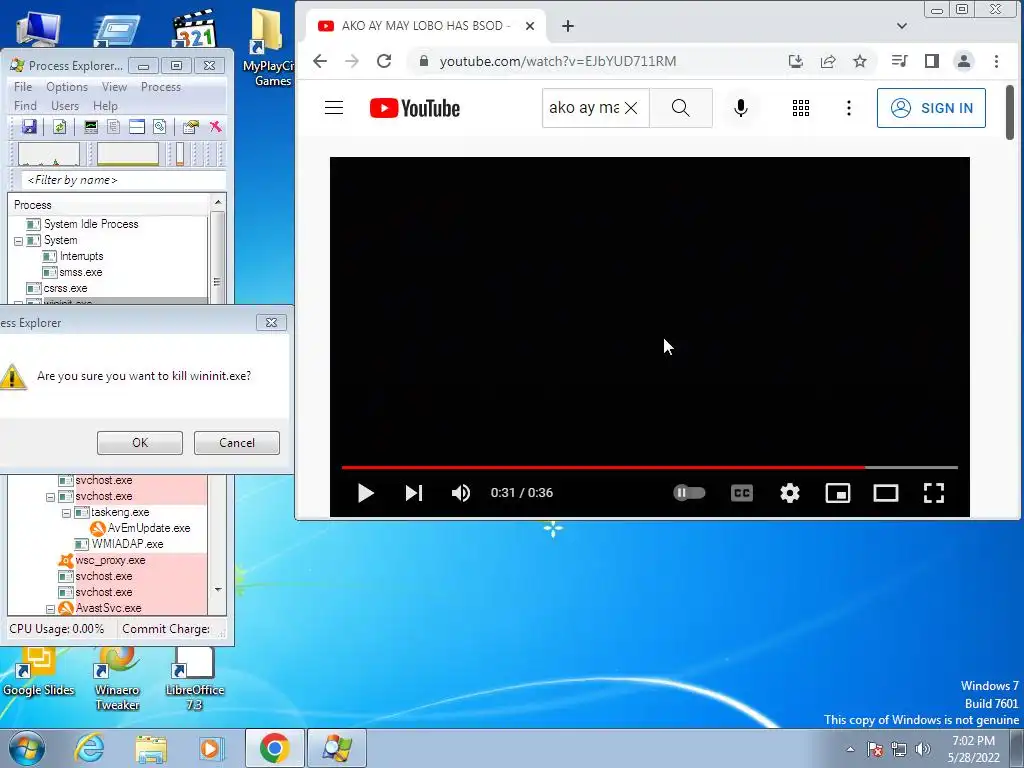Click the process list scroll down arrow
This screenshot has width=1024, height=768.
218,590
